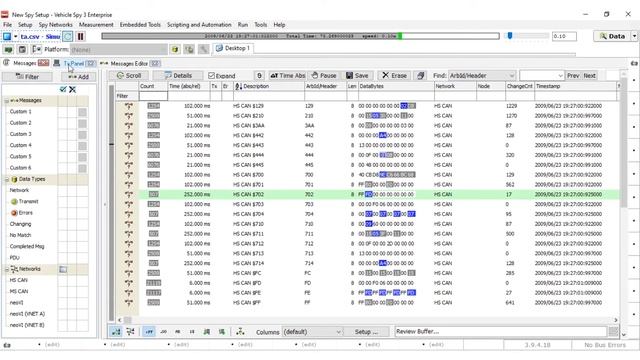This screenshot has height=360, width=640.
Task: Click the Review Buffer text field
Action: [x=501, y=331]
